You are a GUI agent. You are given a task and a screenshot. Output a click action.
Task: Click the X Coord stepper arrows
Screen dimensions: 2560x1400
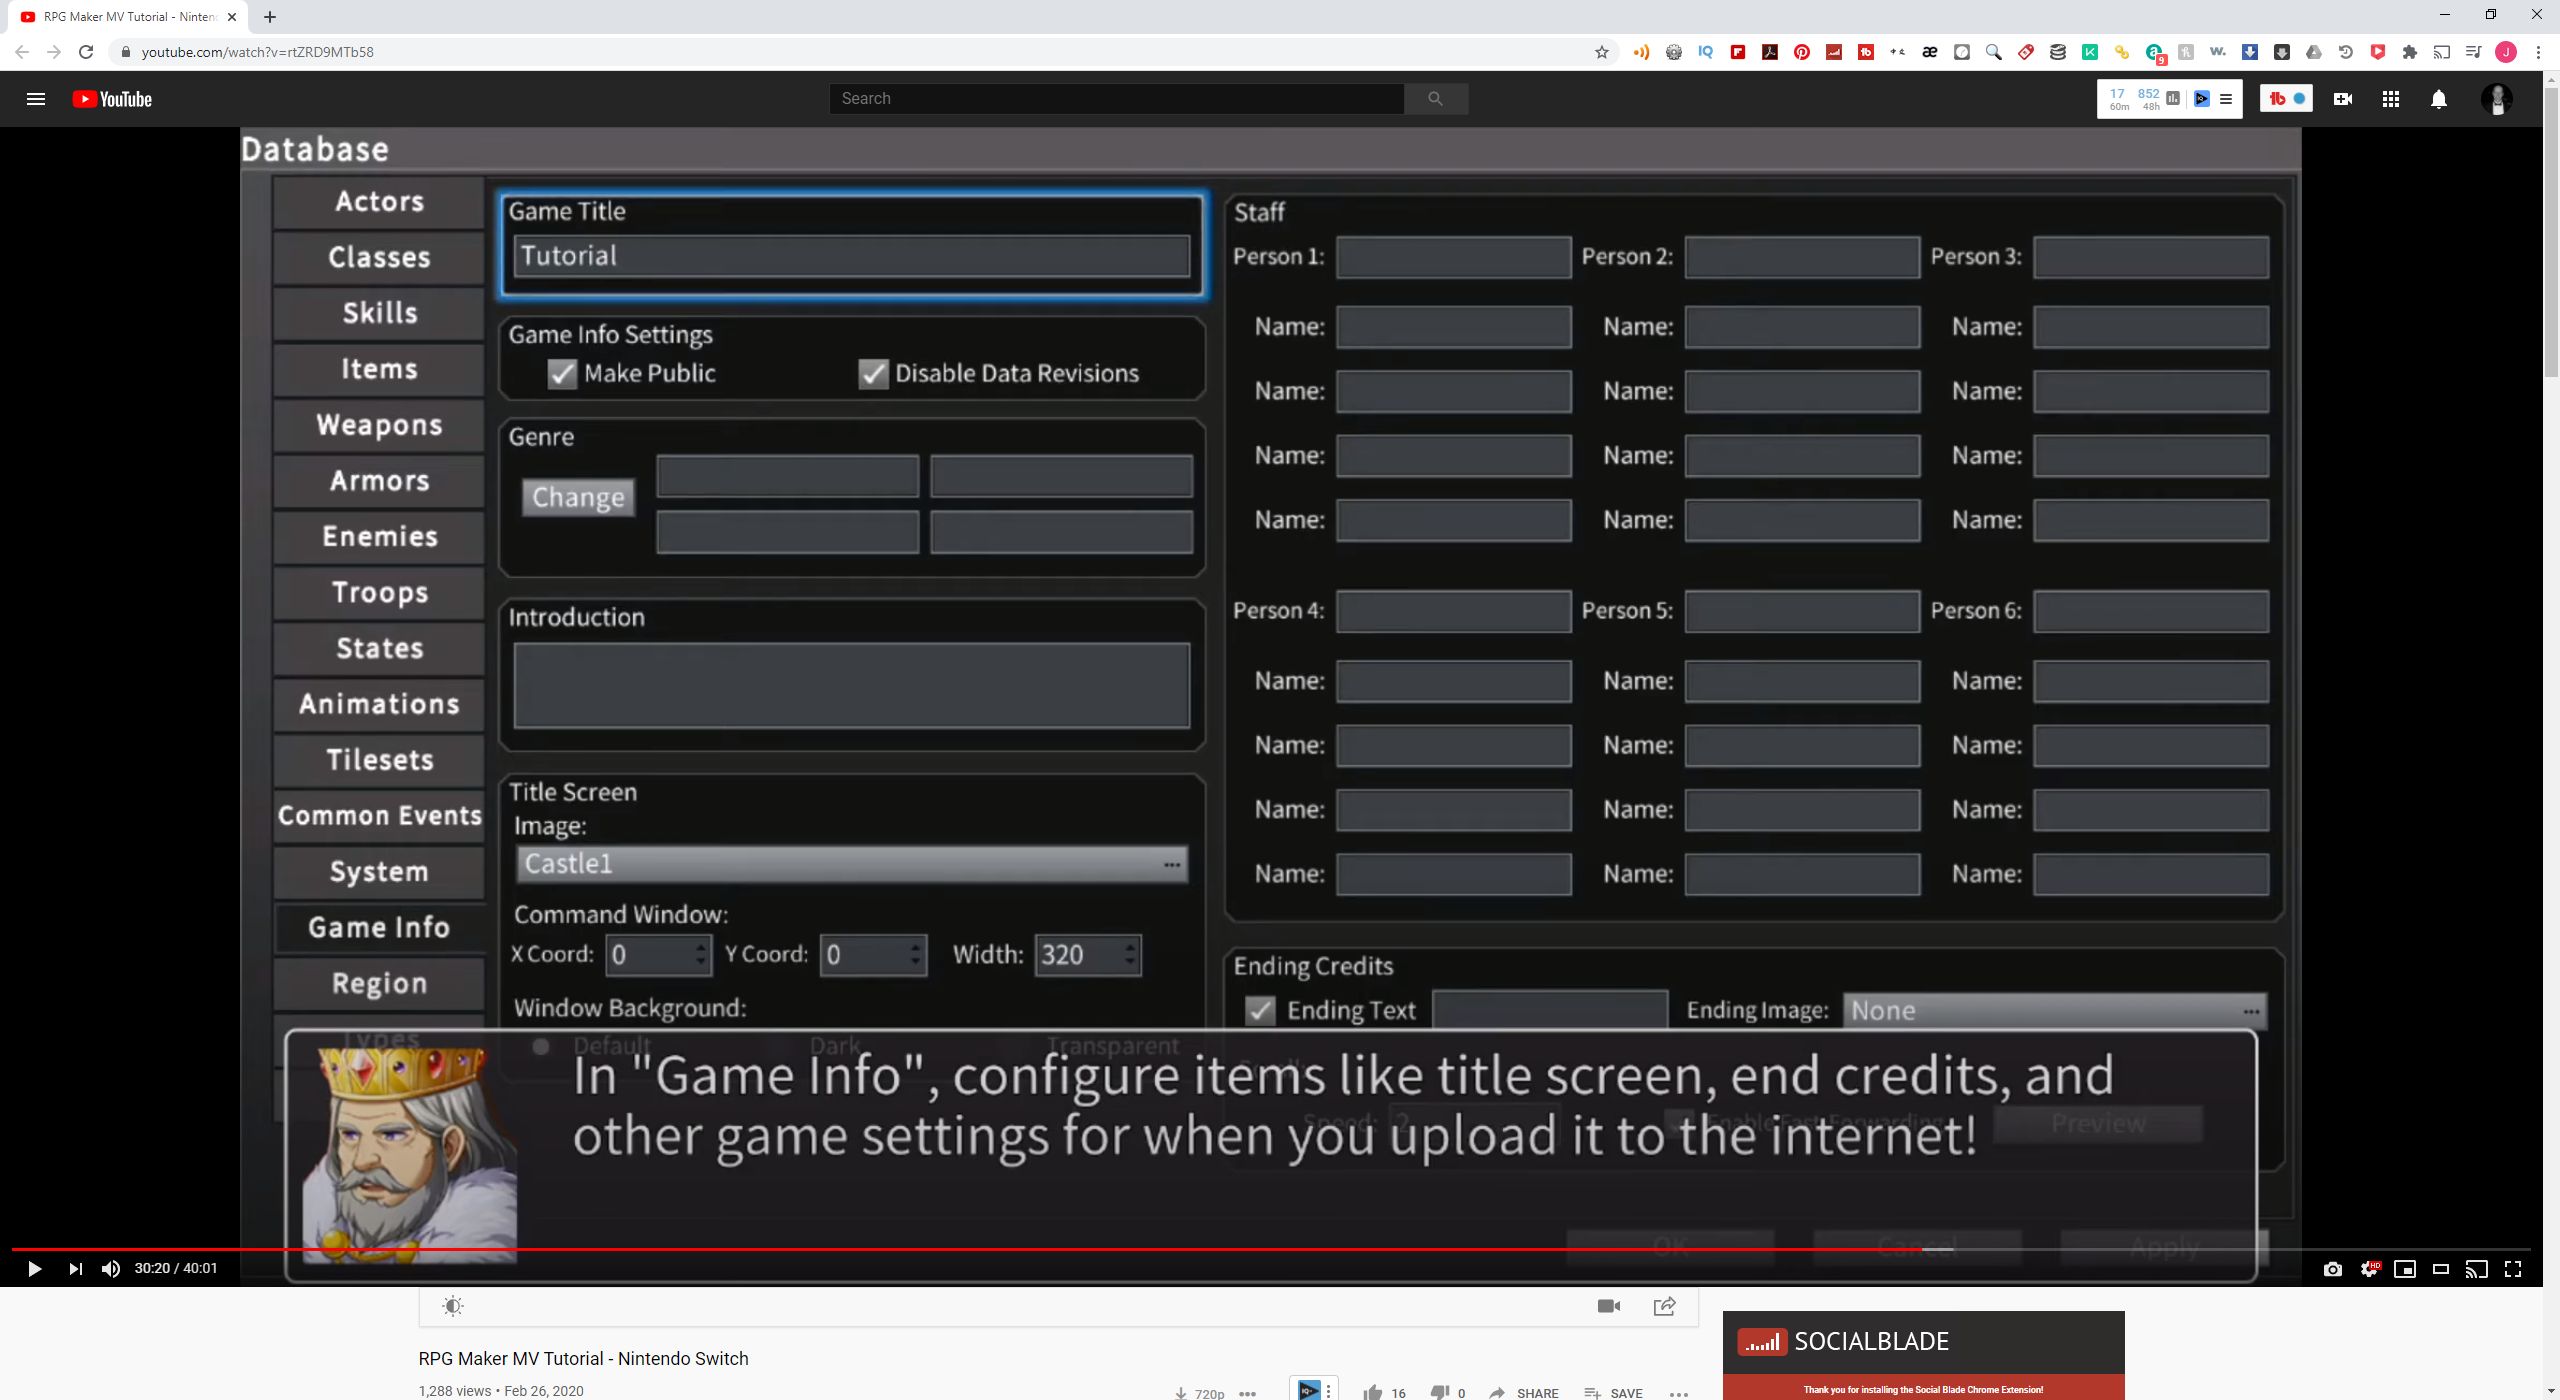(701, 955)
